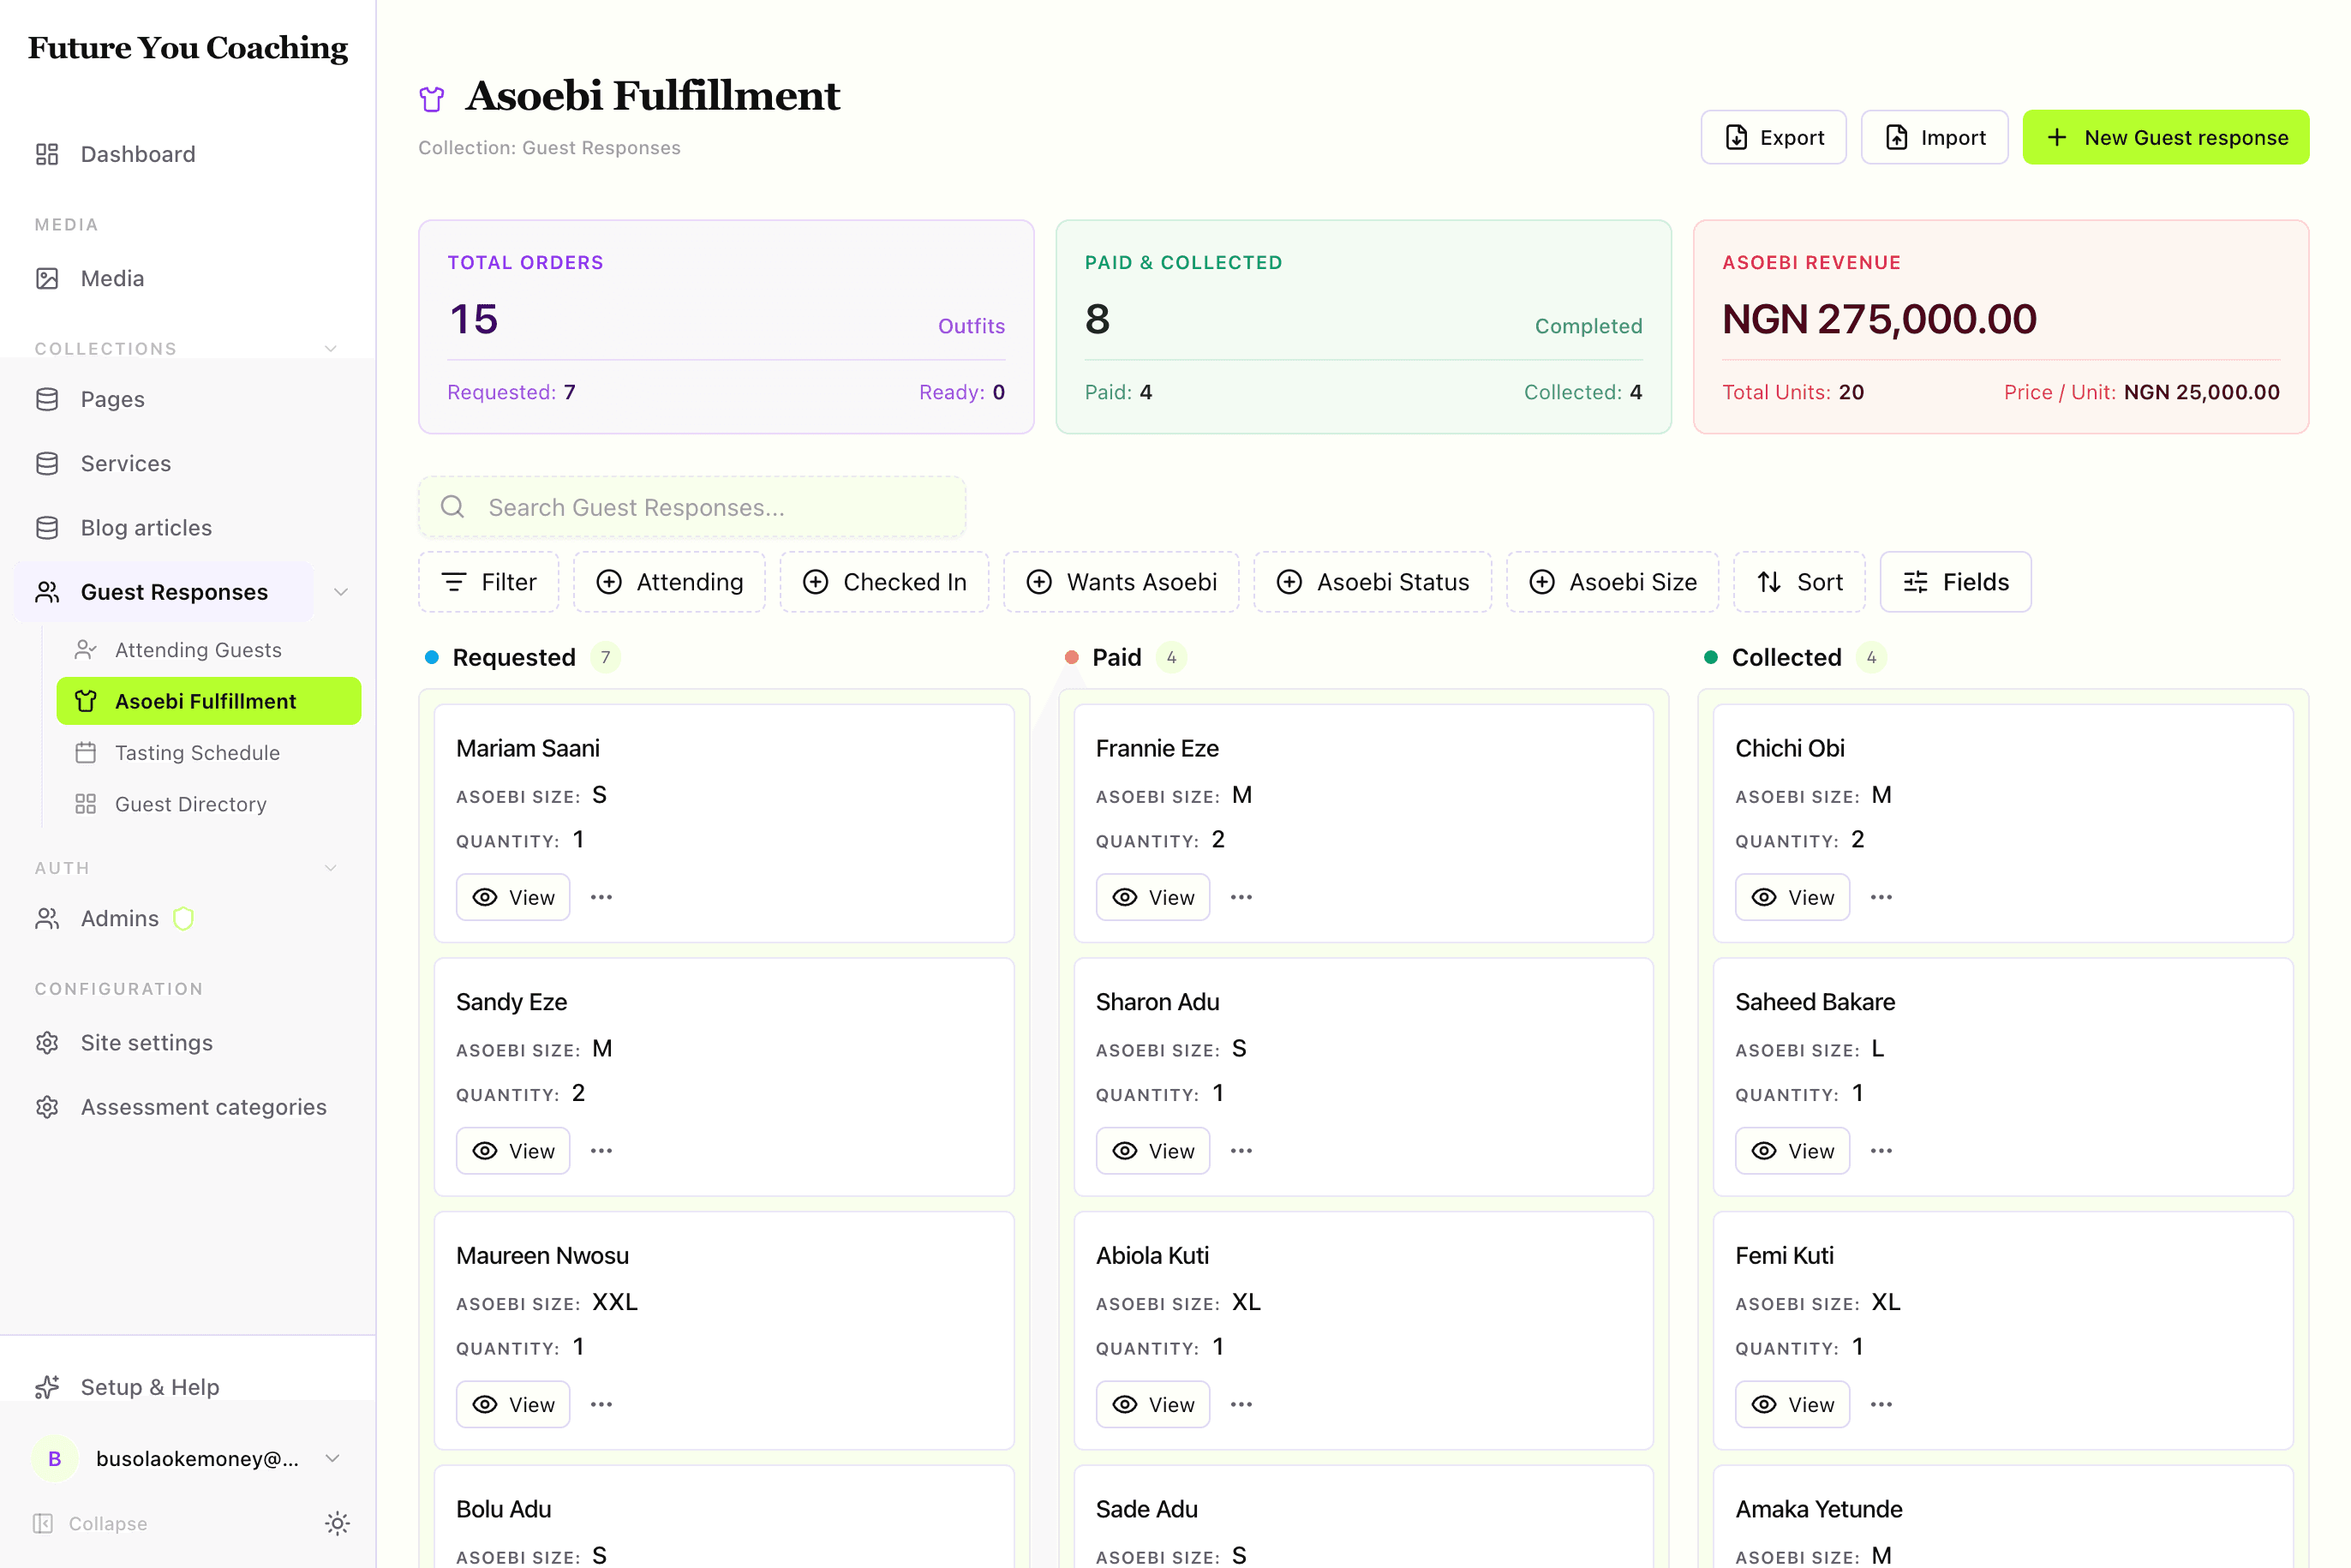The height and width of the screenshot is (1568, 2351).
Task: Click the Collapse sidebar panel icon
Action: coord(43,1523)
